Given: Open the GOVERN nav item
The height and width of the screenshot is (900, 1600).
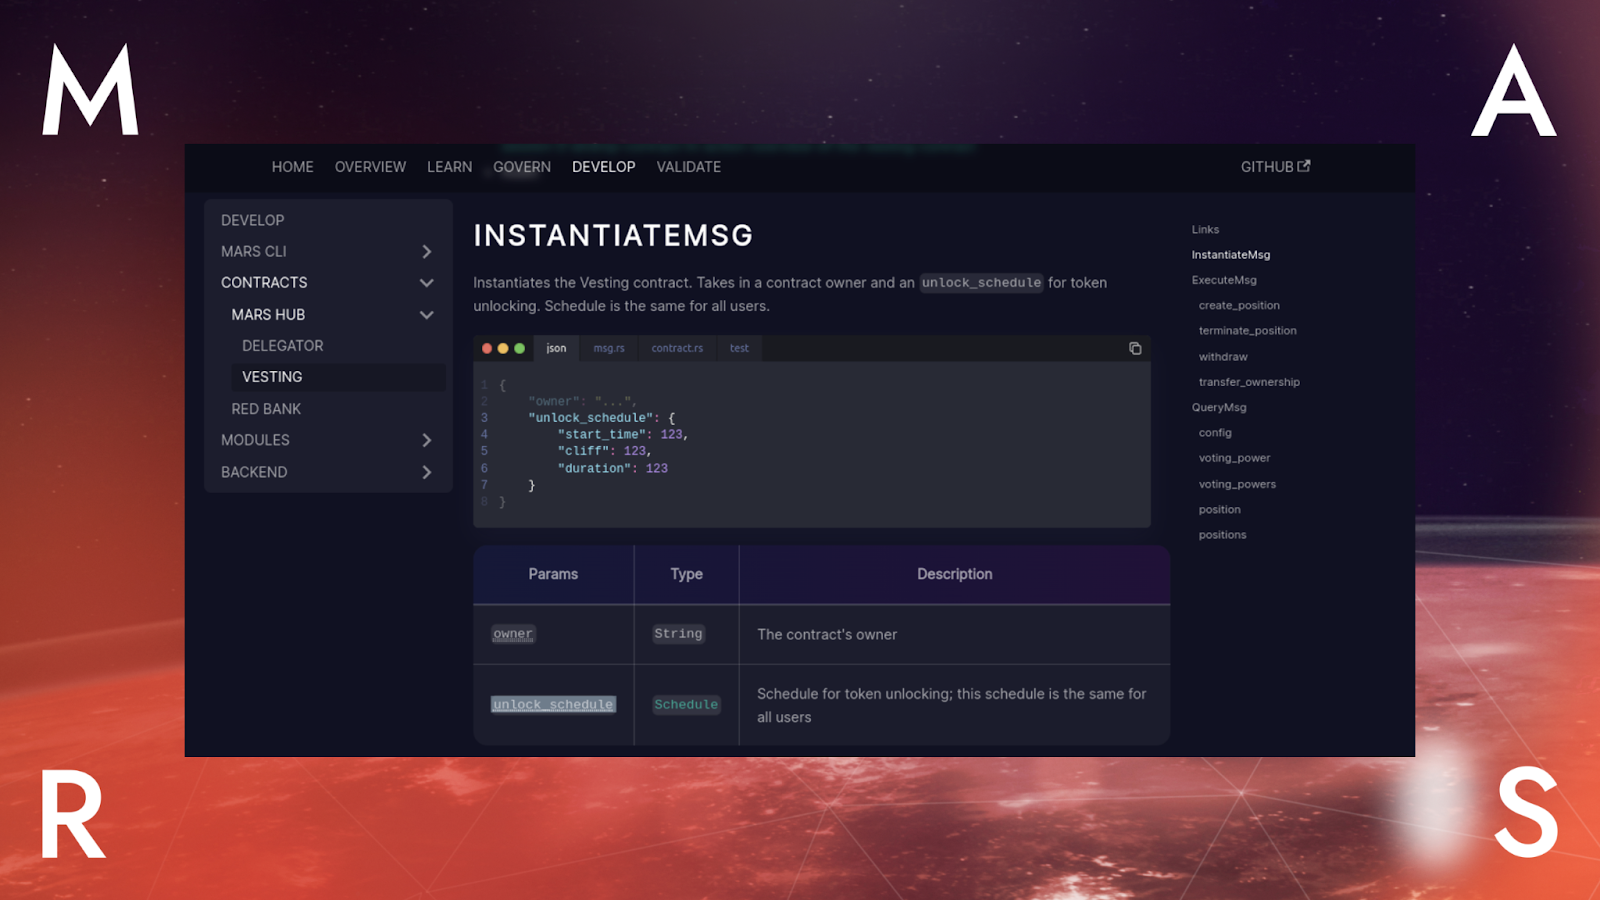Looking at the screenshot, I should tap(522, 167).
